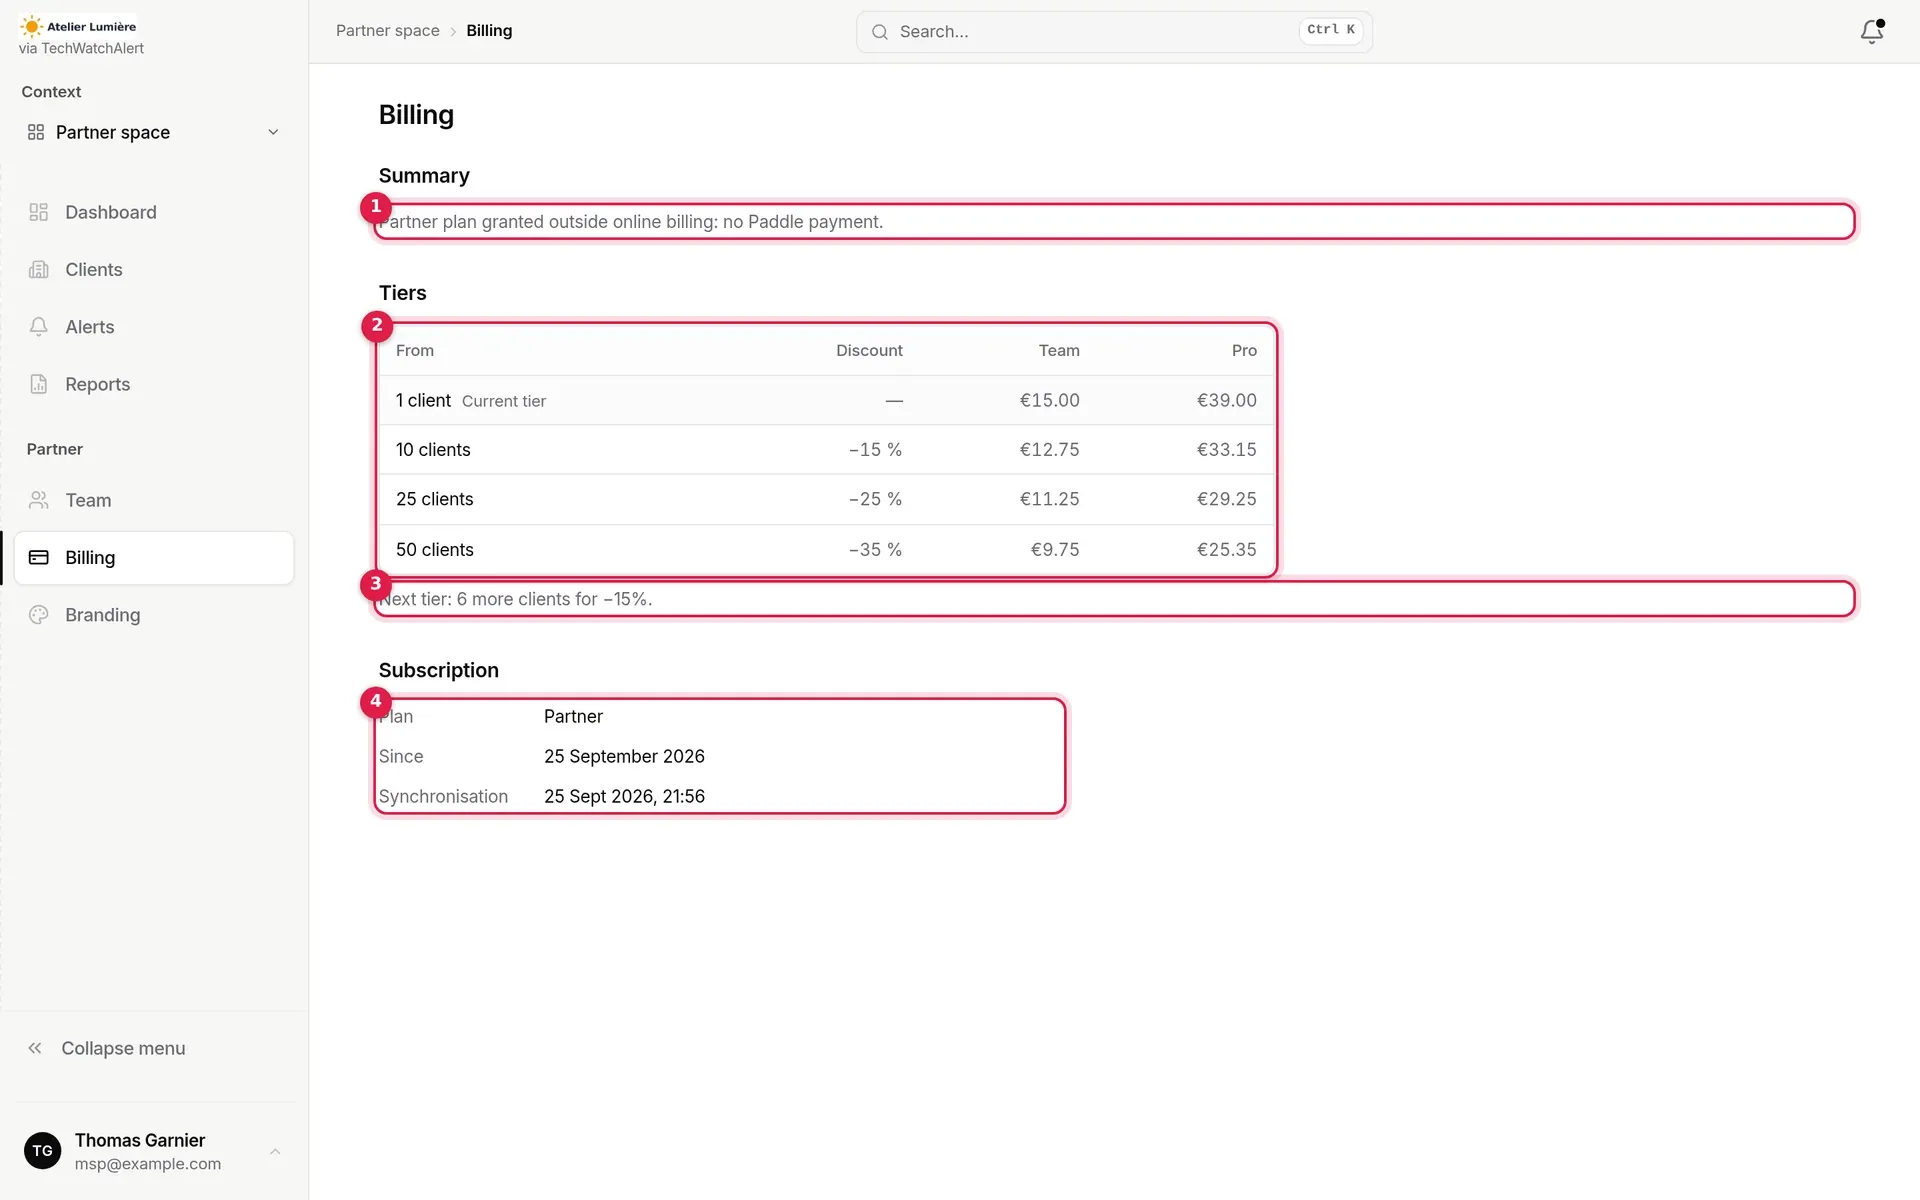Click the 25 clients row label
Screen dimensions: 1920x1200
pyautogui.click(x=434, y=499)
